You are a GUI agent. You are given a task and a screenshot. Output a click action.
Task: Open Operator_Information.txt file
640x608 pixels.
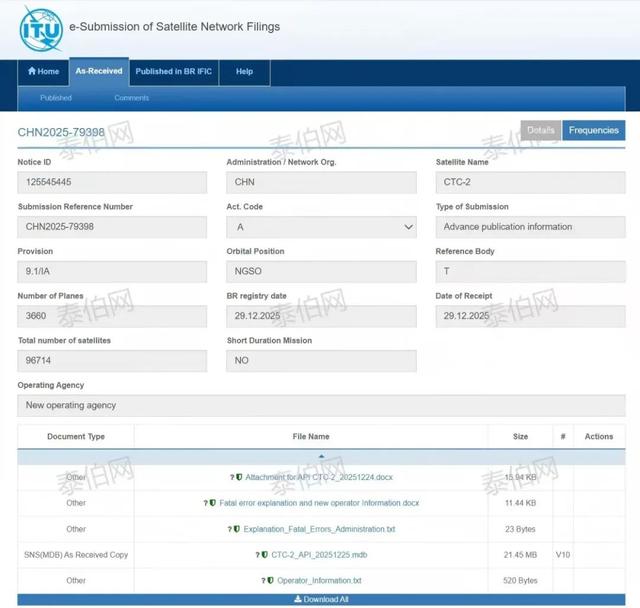coord(319,581)
